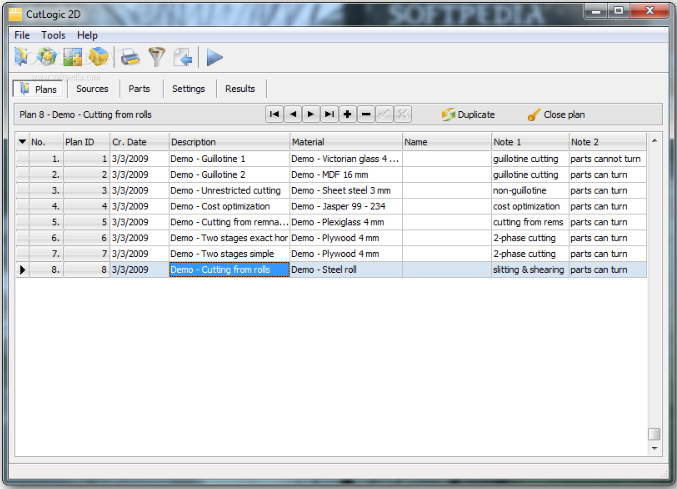The width and height of the screenshot is (677, 489).
Task: Select 'Demo - Cutting from remna...' cell
Action: [x=229, y=222]
